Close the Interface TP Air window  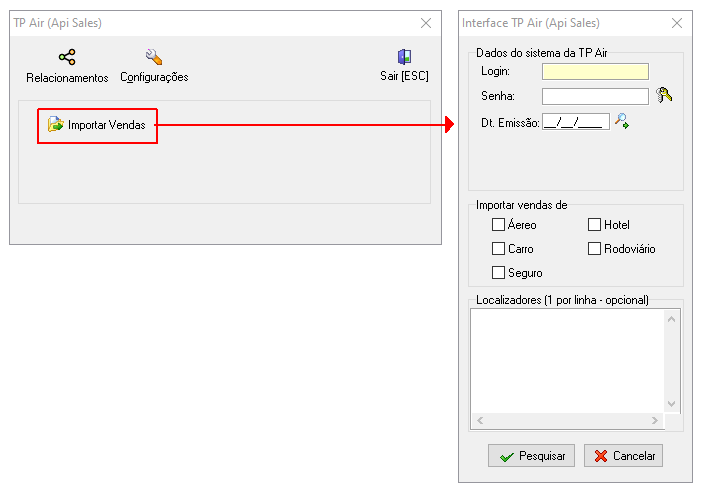(677, 23)
